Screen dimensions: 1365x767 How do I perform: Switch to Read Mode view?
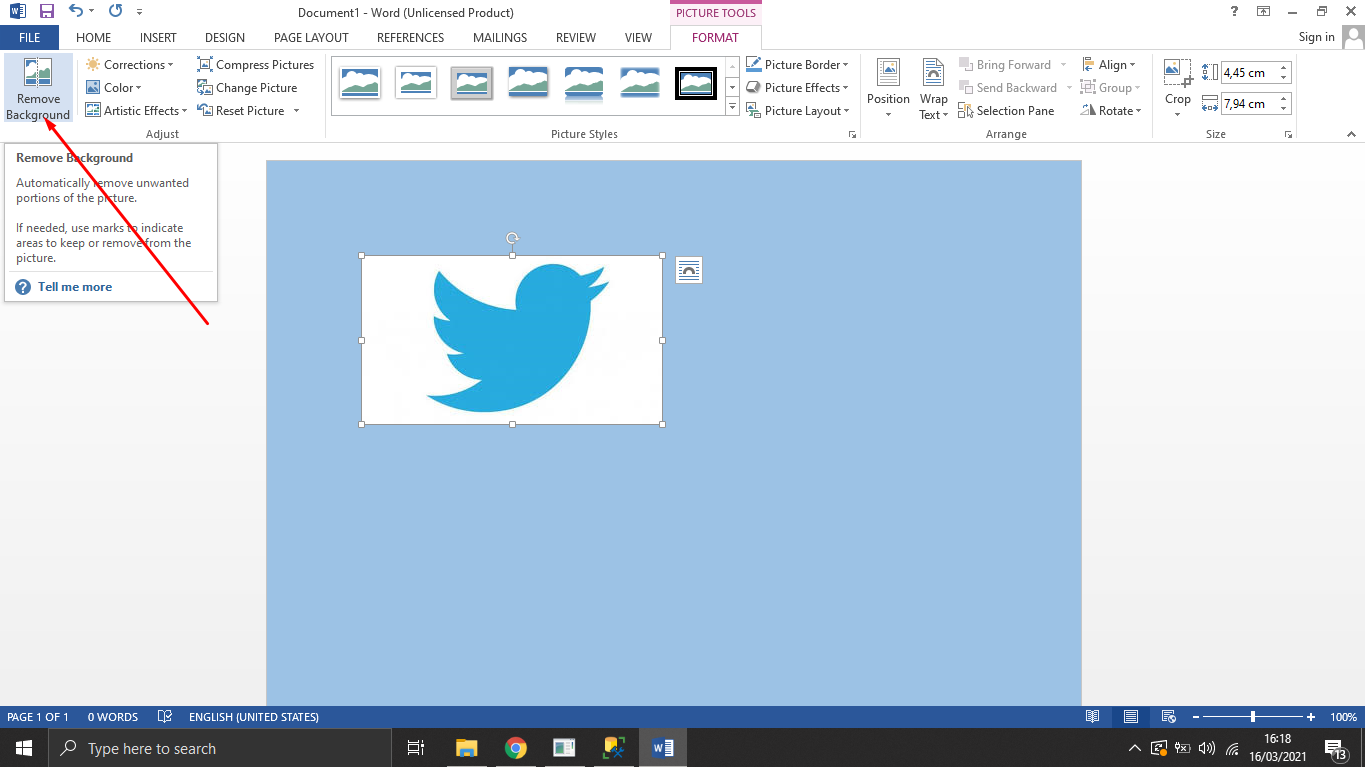1093,717
